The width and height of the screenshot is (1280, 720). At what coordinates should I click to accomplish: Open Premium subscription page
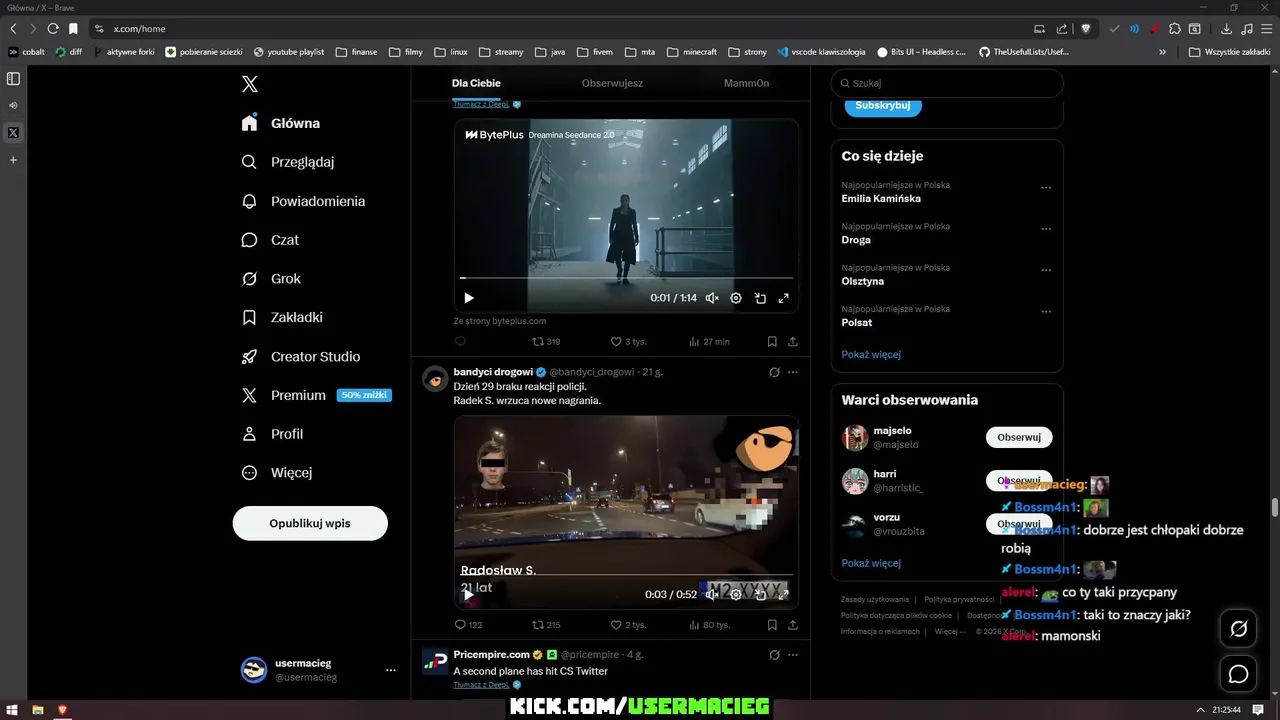pyautogui.click(x=315, y=395)
